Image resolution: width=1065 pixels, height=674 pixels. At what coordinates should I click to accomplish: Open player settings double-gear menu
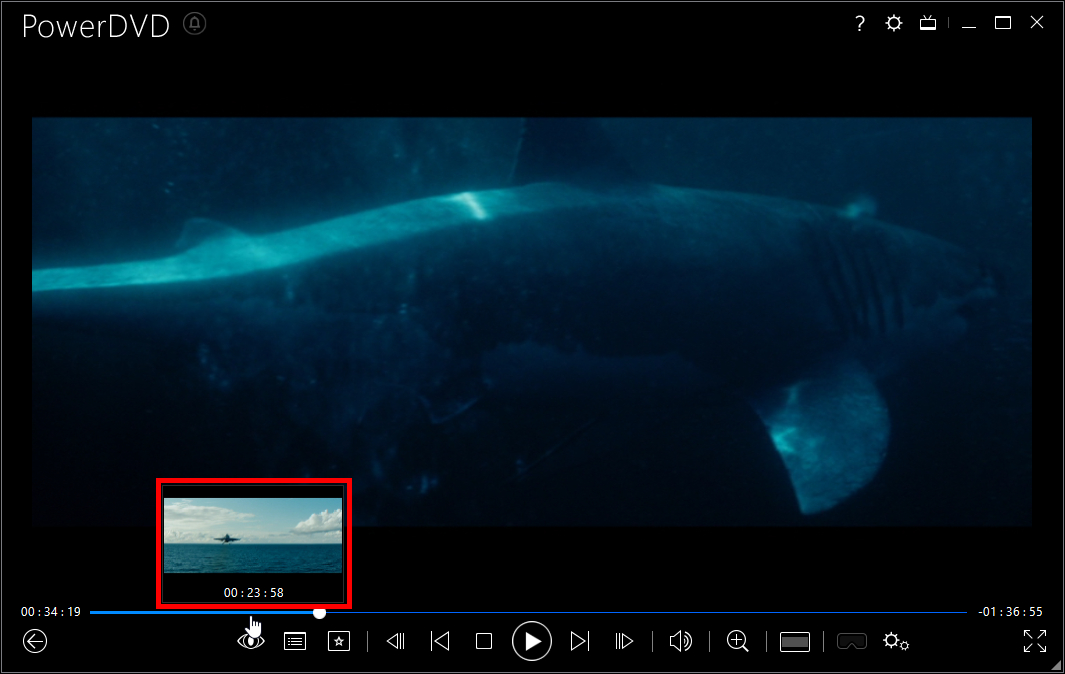coord(895,641)
